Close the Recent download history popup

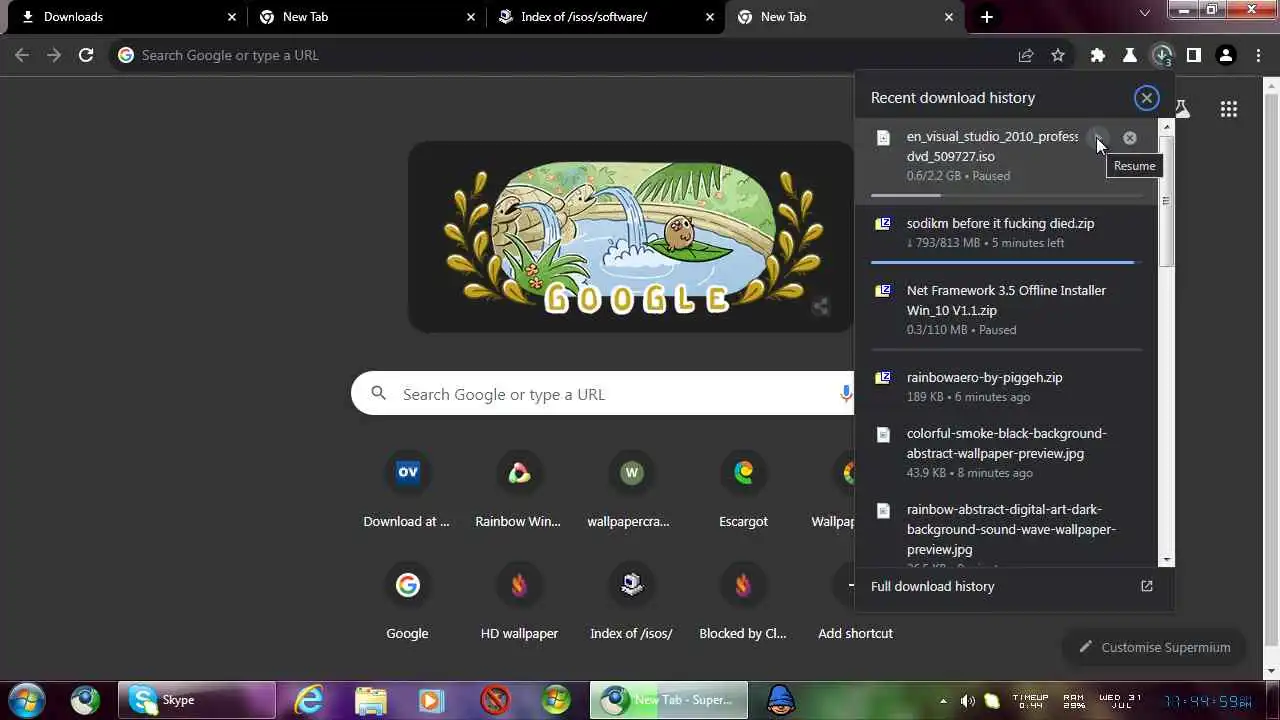(x=1147, y=97)
